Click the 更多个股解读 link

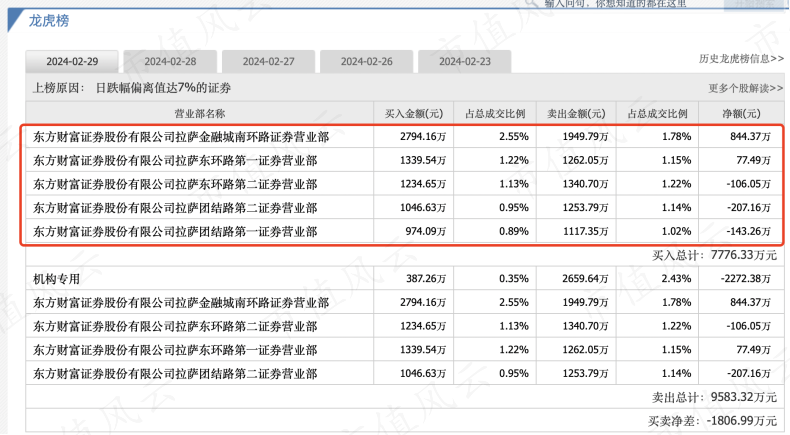746,88
